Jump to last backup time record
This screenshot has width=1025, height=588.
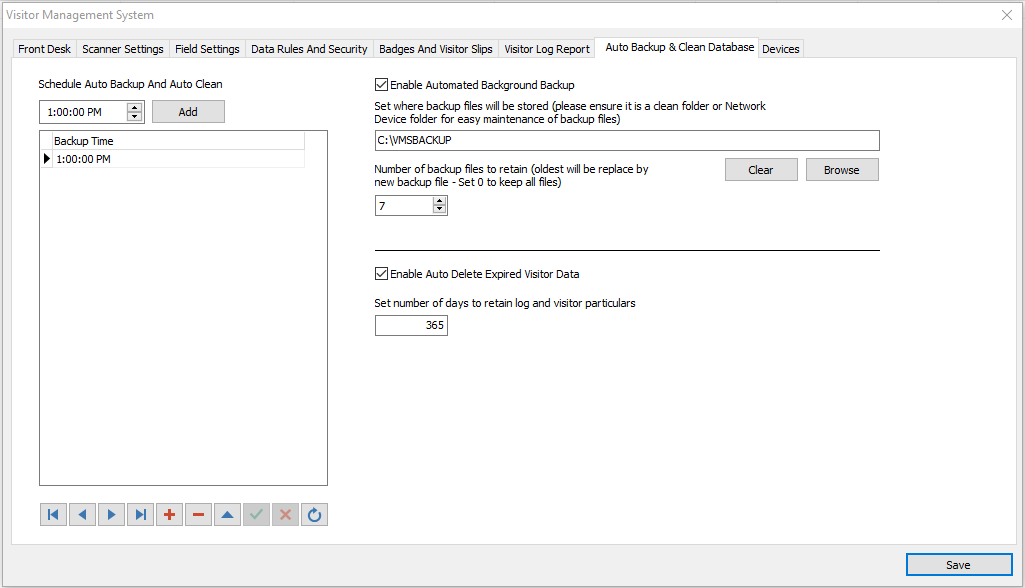140,515
